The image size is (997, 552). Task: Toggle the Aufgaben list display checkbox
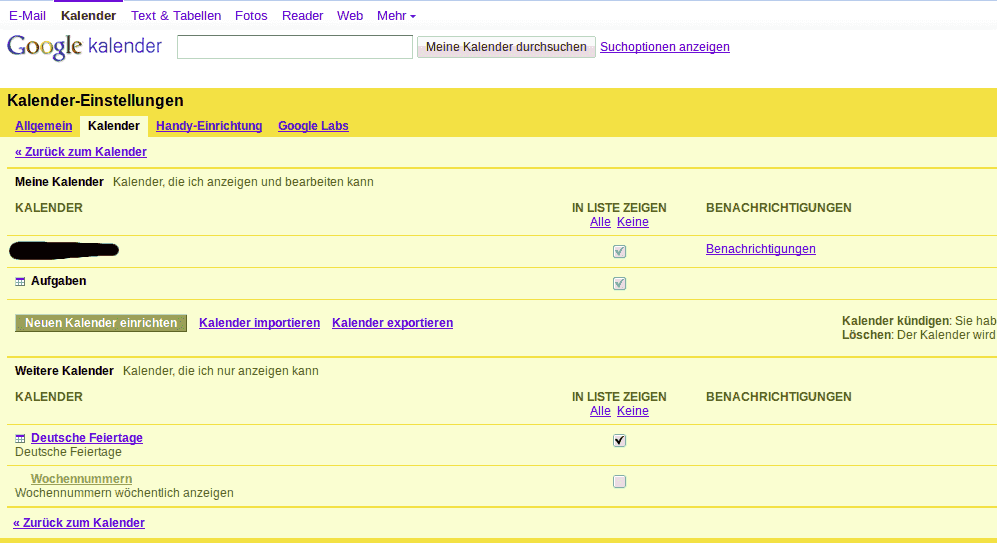click(x=619, y=283)
